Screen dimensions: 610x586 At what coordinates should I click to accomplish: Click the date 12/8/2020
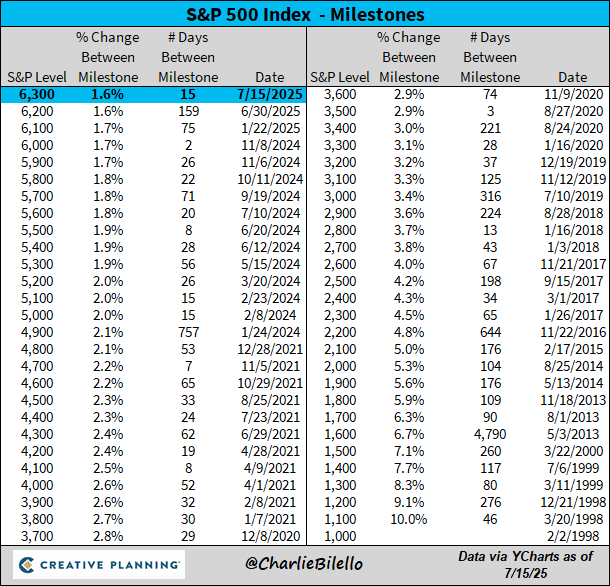270,536
